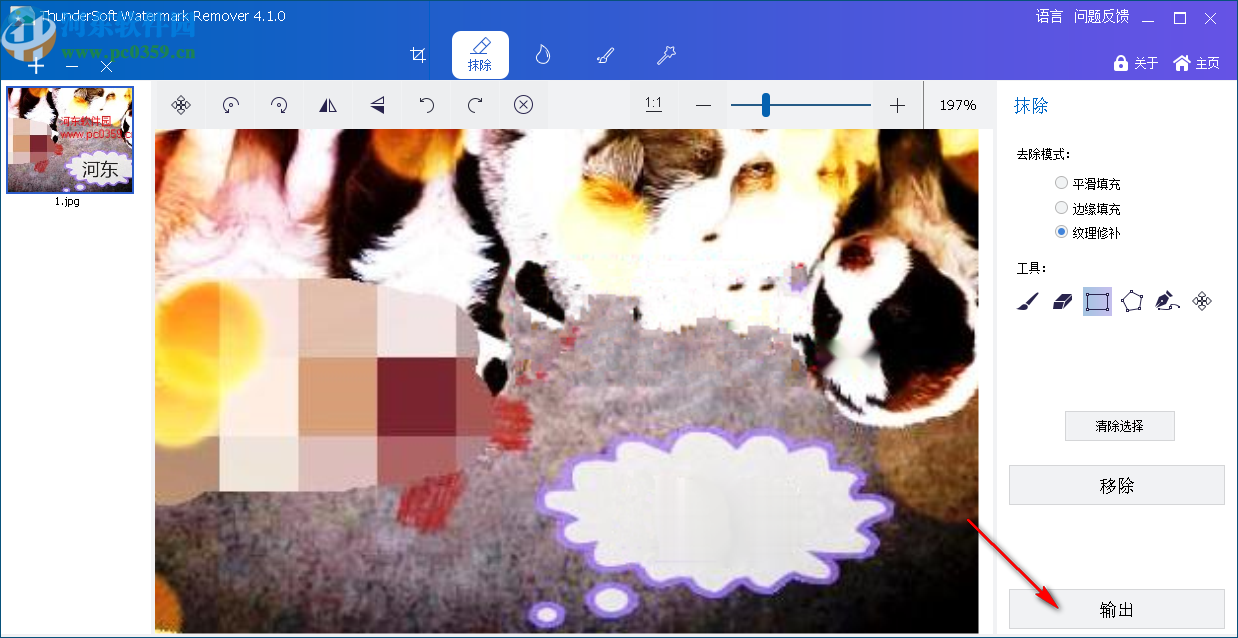Select the 1.jpg thumbnail

click(x=69, y=139)
